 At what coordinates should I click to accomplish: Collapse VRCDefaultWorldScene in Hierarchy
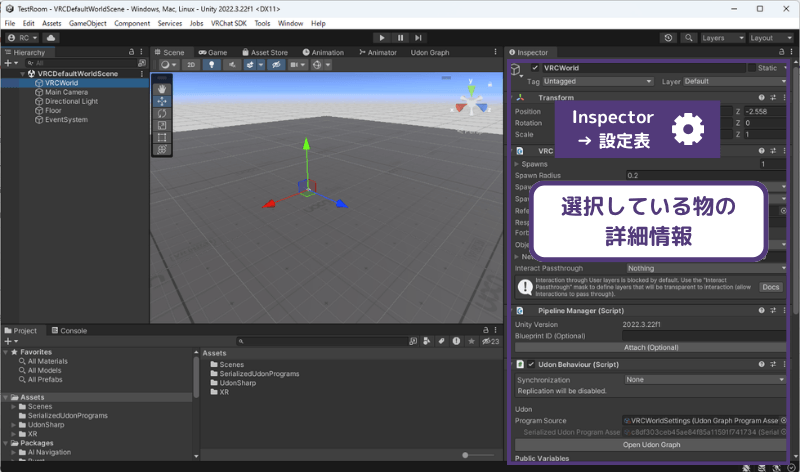click(x=22, y=74)
